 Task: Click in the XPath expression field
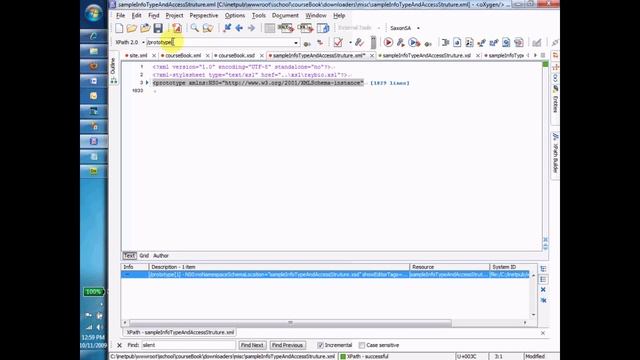220,42
